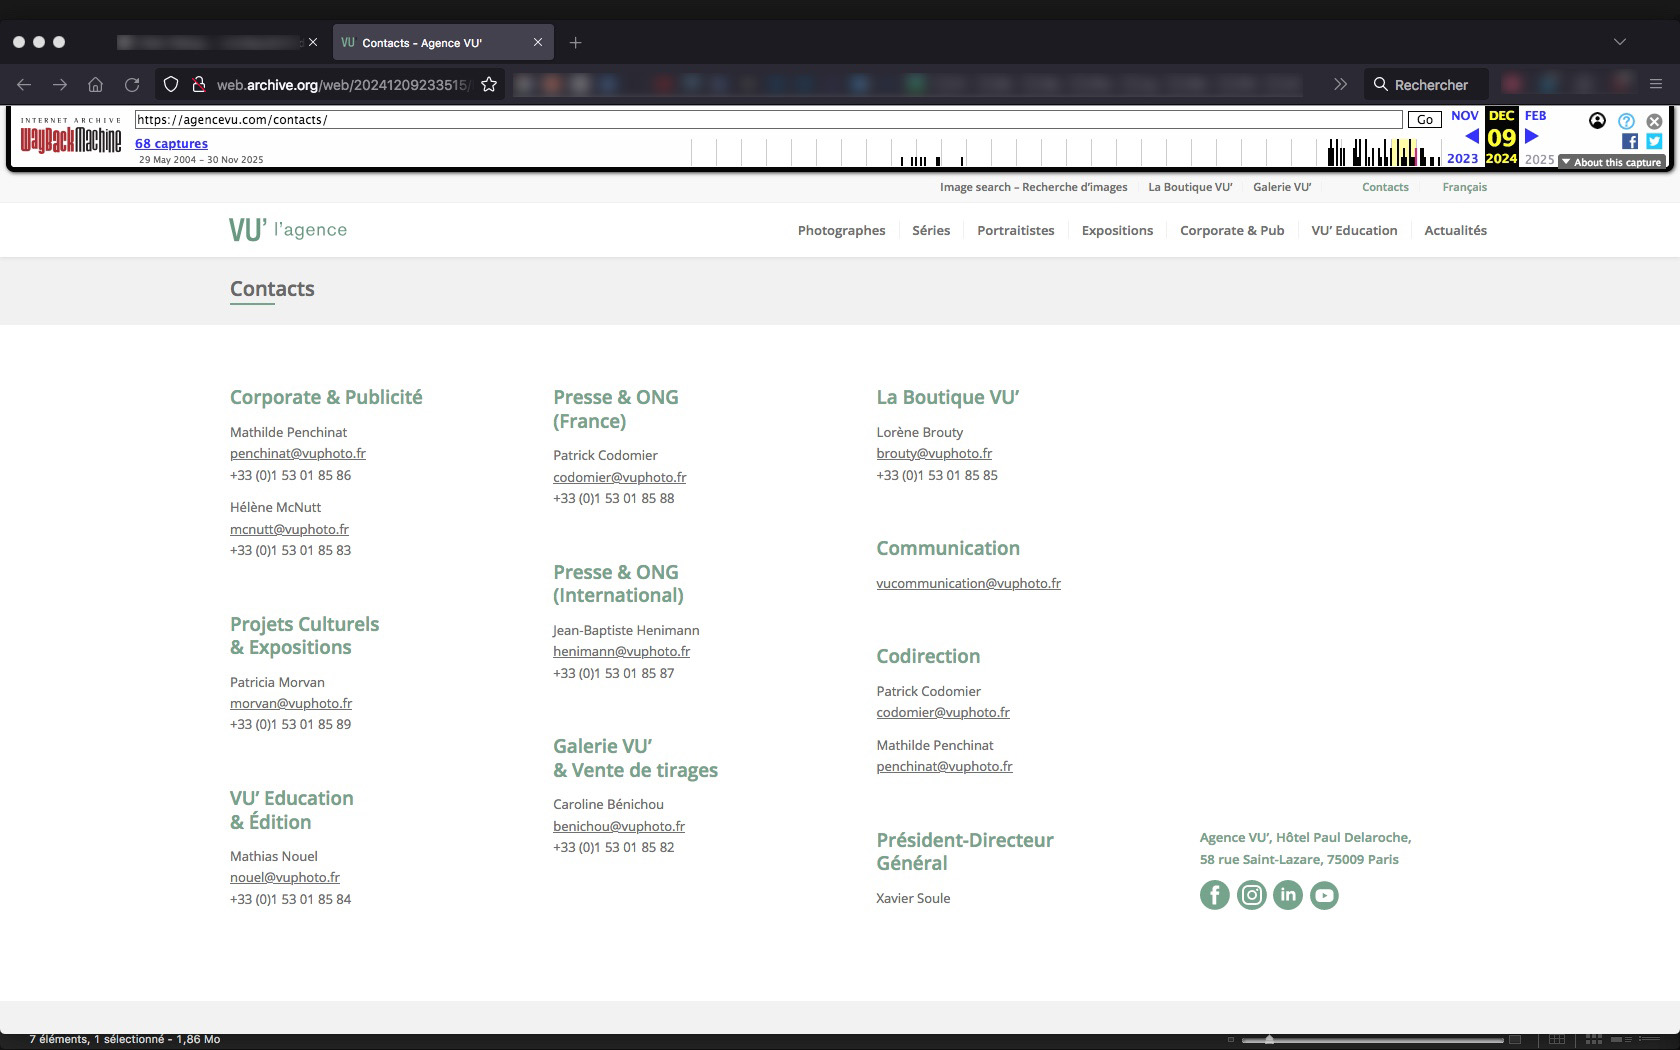Open the email link penchinat@vuphoto.fr
The height and width of the screenshot is (1050, 1680).
(298, 453)
